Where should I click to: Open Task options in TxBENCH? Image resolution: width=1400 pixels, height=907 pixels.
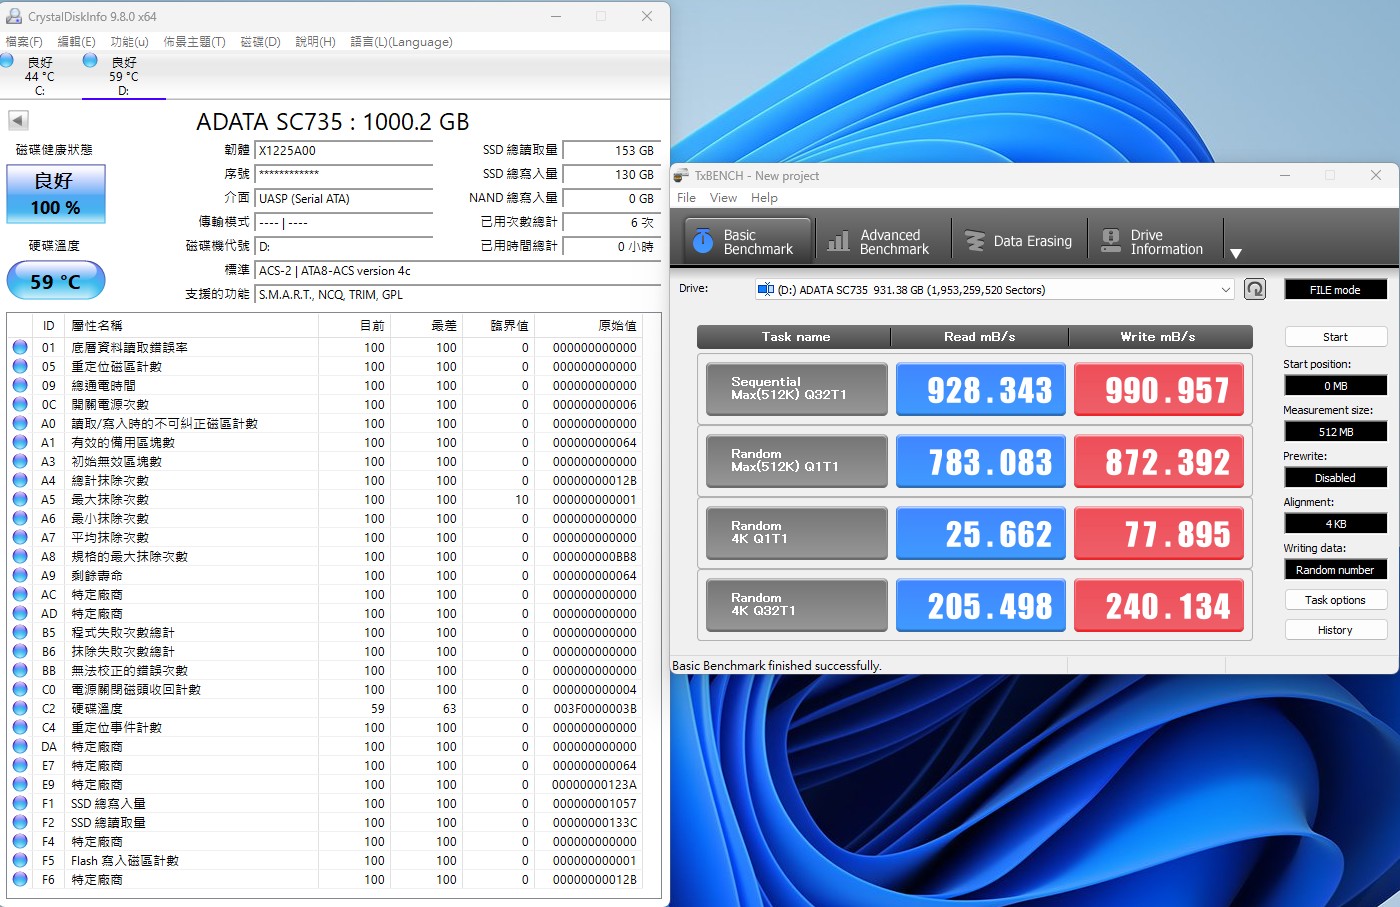pos(1335,600)
